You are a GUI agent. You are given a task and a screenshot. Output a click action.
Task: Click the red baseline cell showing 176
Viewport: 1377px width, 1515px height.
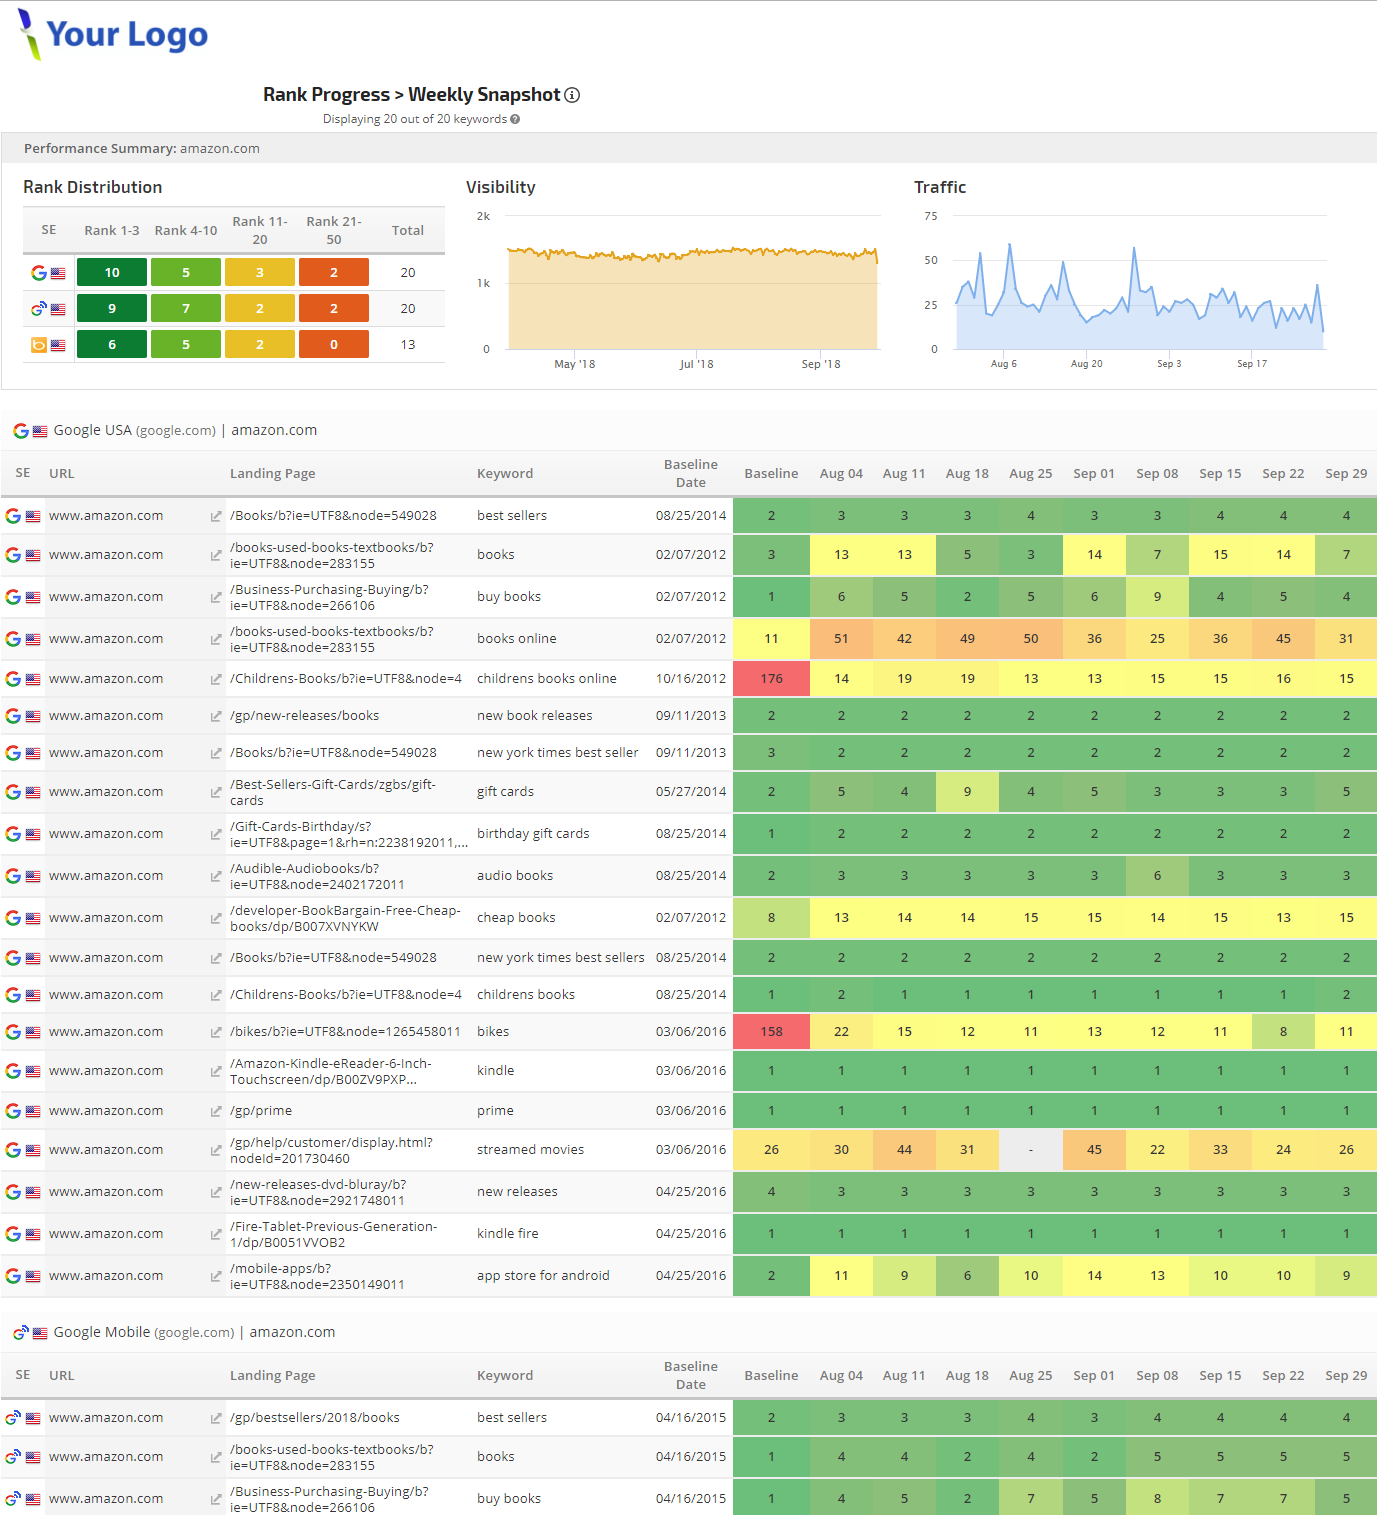click(771, 679)
